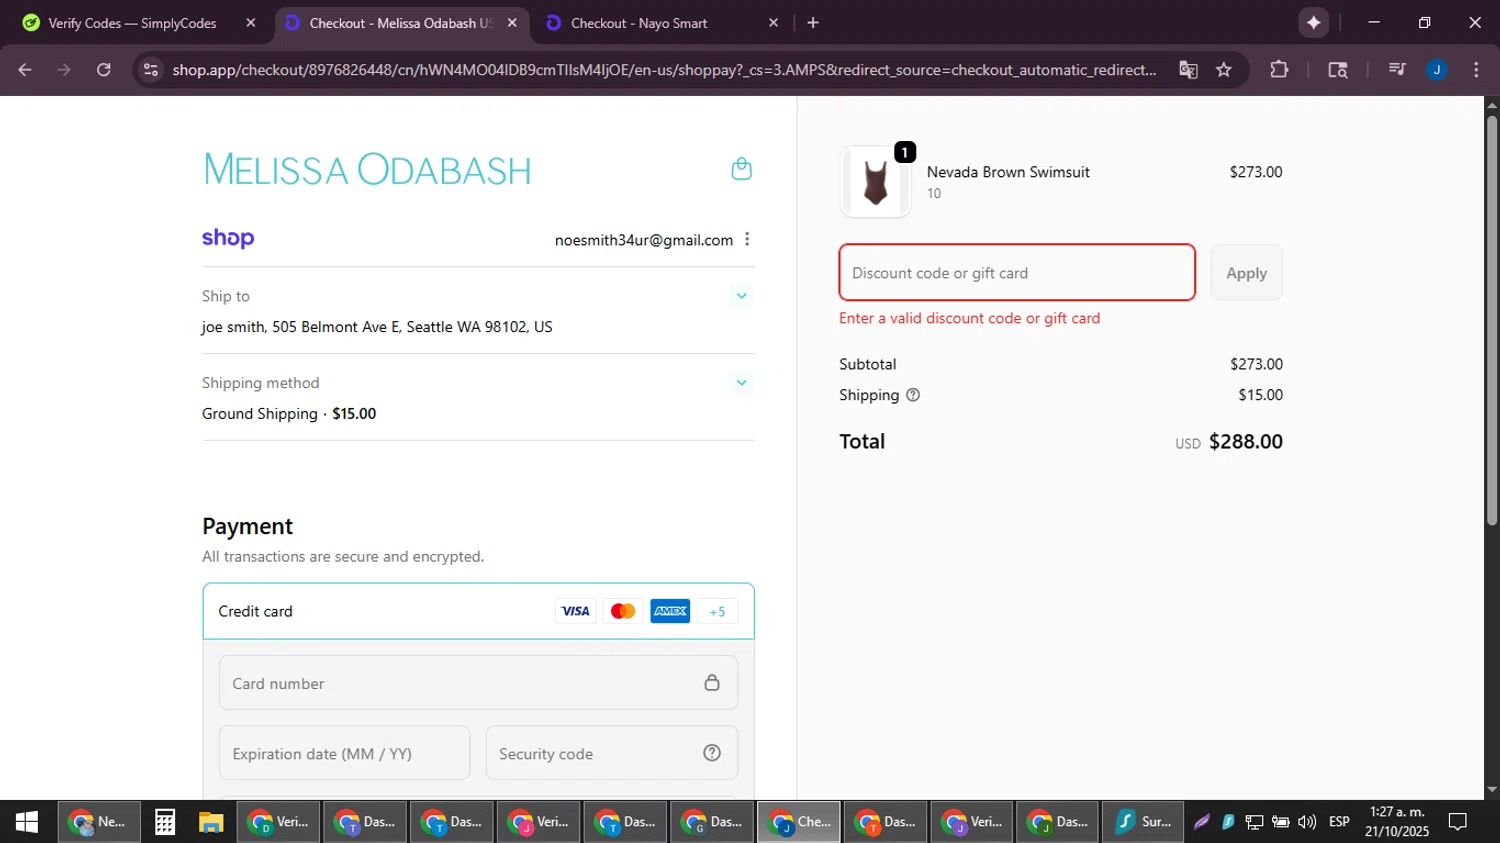Click the Mastercard icon
Viewport: 1500px width, 843px height.
pos(623,611)
